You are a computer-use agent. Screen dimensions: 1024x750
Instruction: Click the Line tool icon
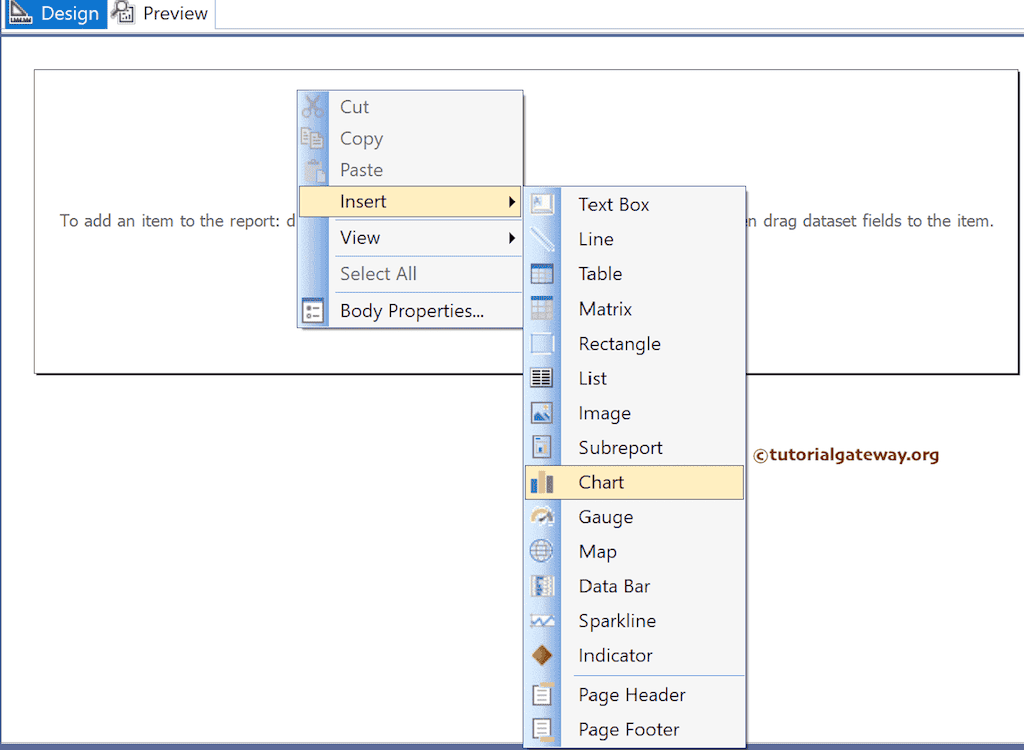coord(542,238)
